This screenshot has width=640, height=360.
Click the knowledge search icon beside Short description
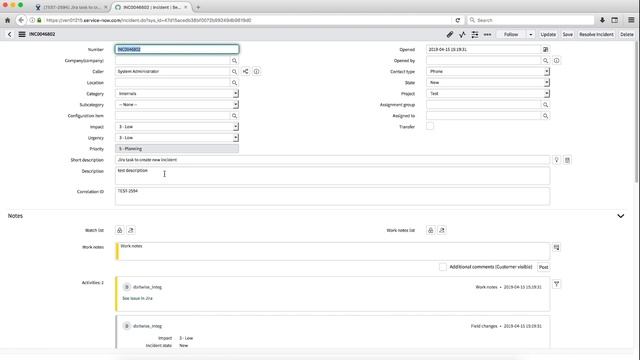(x=567, y=160)
